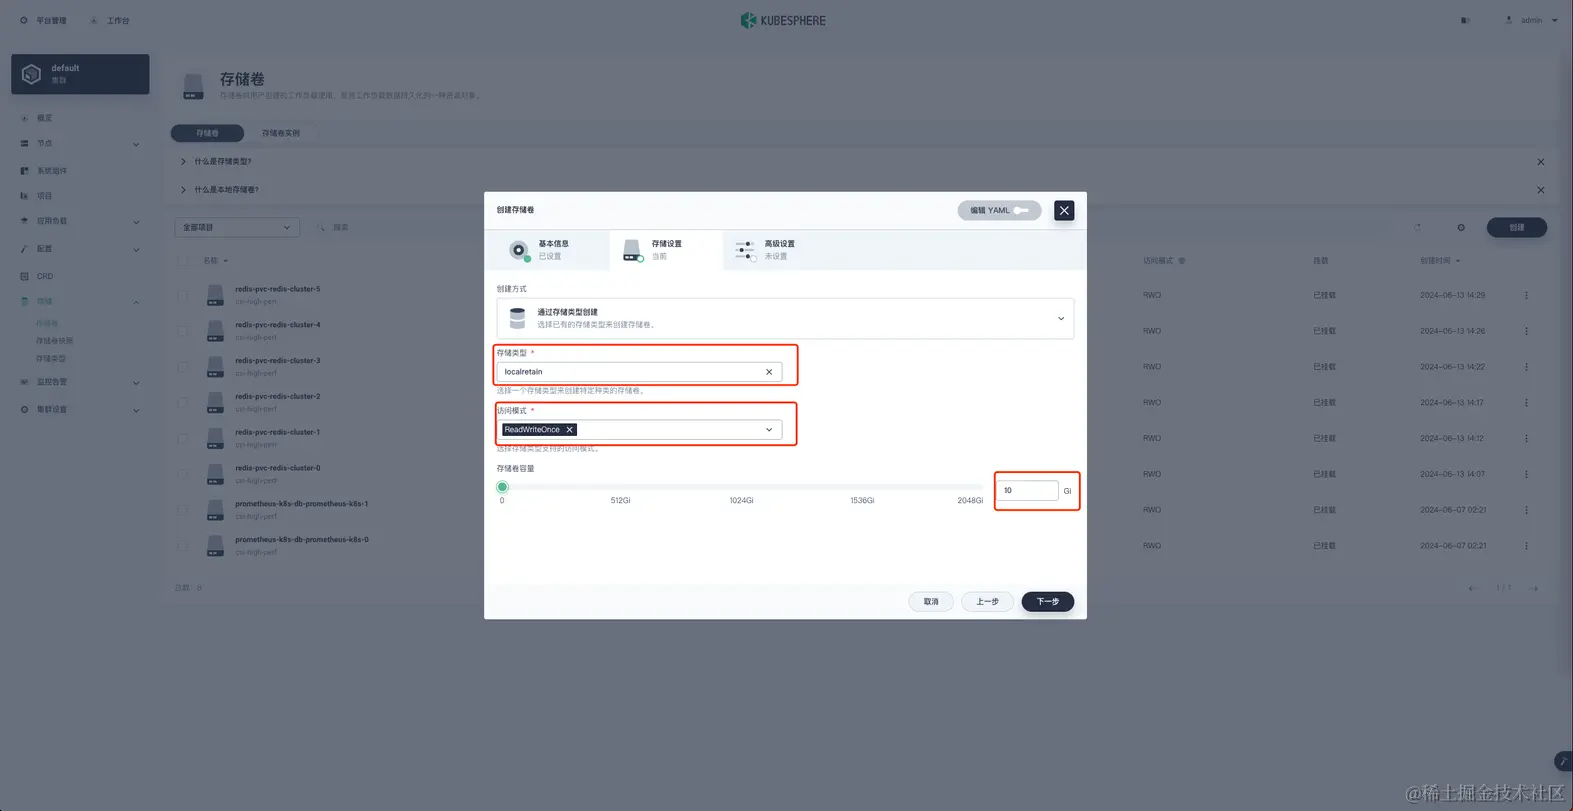Open 存储卷快照 volume snapshots sidebar item
Image resolution: width=1573 pixels, height=811 pixels.
click(55, 341)
